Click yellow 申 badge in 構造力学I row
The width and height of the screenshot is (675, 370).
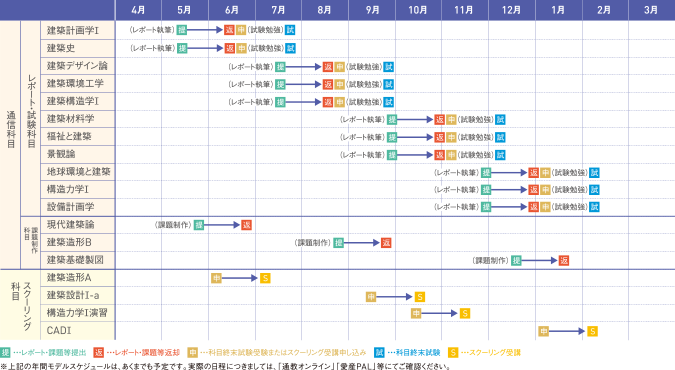(545, 190)
